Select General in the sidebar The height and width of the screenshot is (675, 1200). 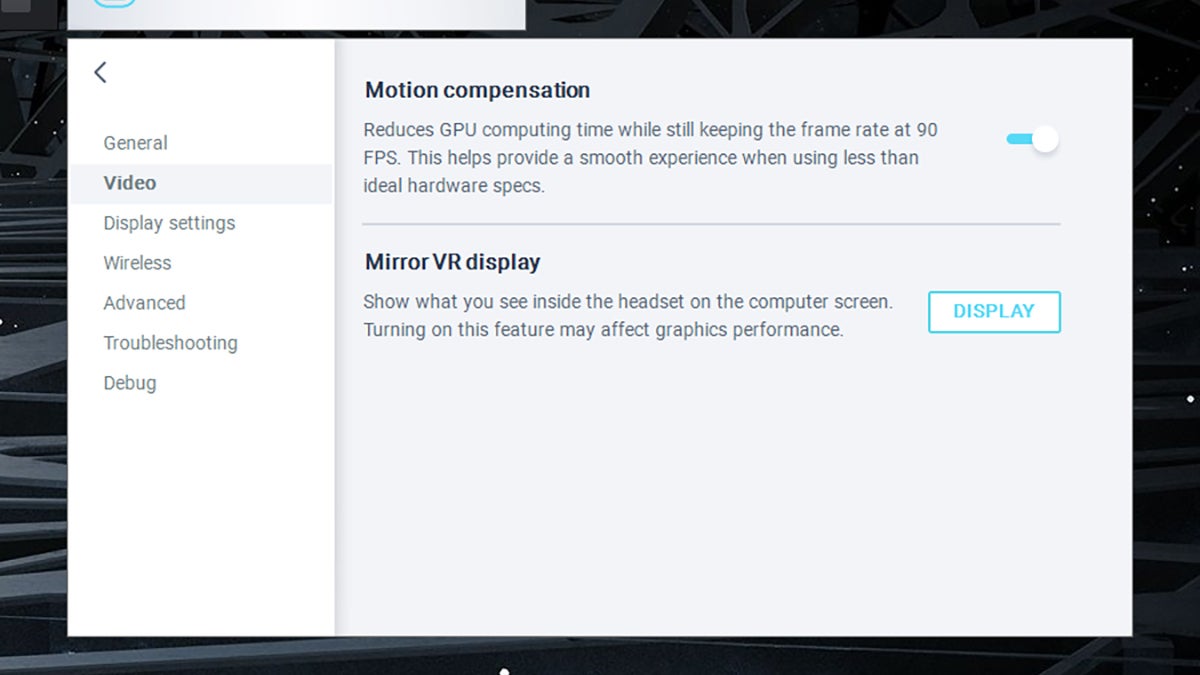pyautogui.click(x=134, y=143)
